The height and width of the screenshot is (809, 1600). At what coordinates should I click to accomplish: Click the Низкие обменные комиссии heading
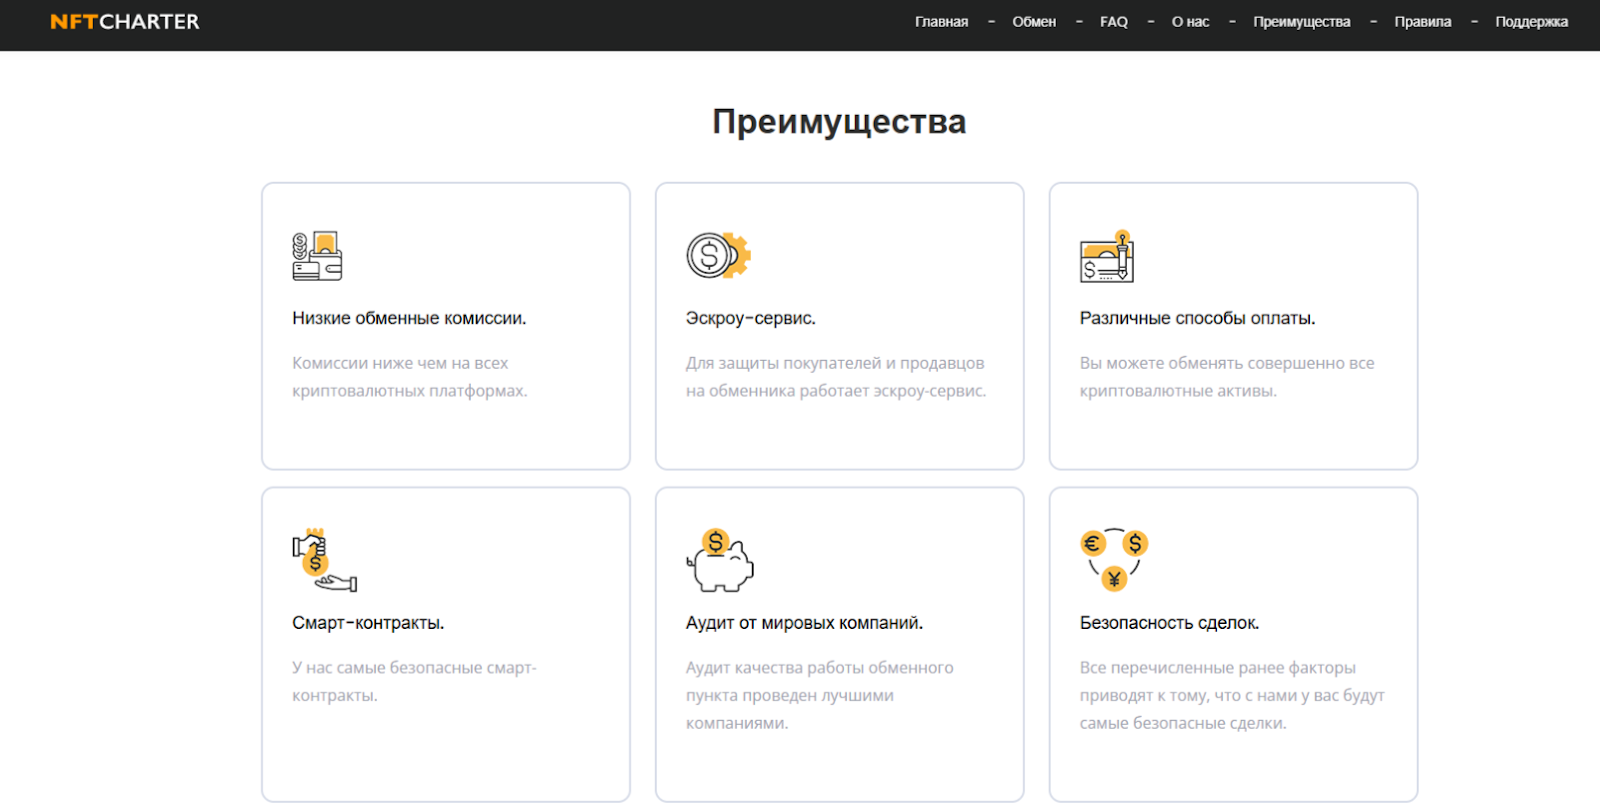pyautogui.click(x=409, y=318)
